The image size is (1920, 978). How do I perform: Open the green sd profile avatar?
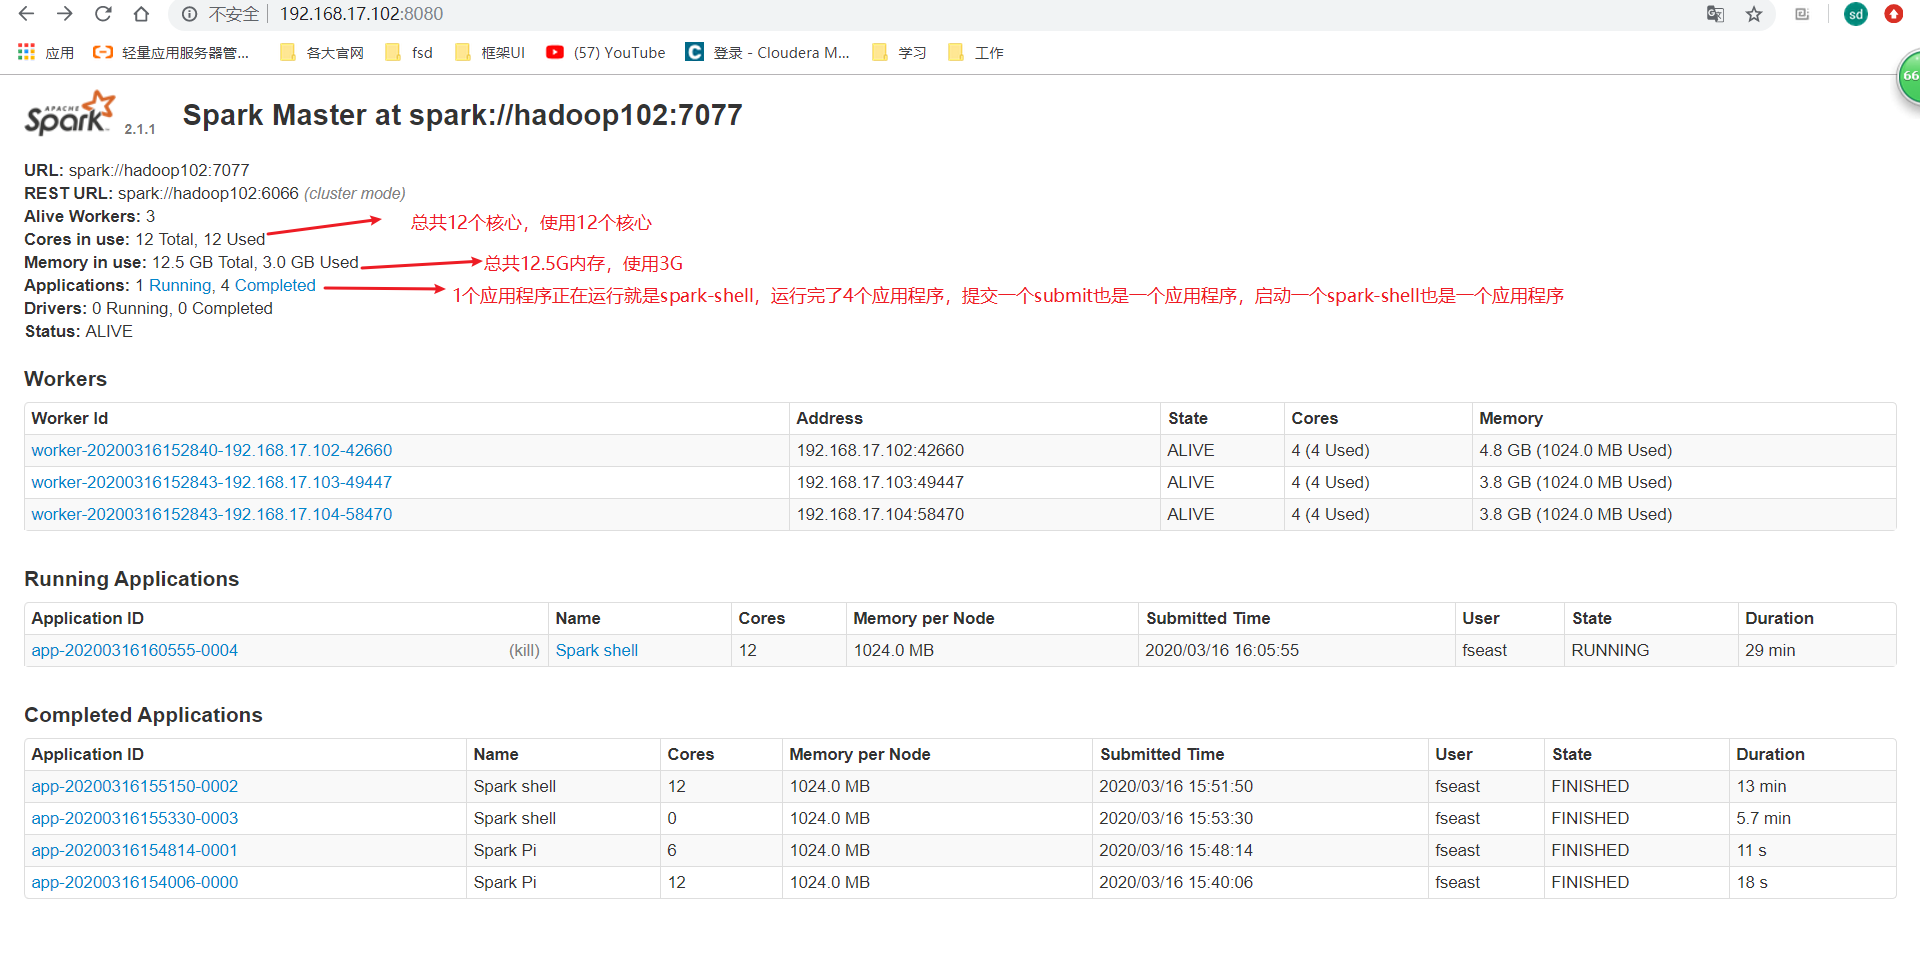tap(1856, 14)
